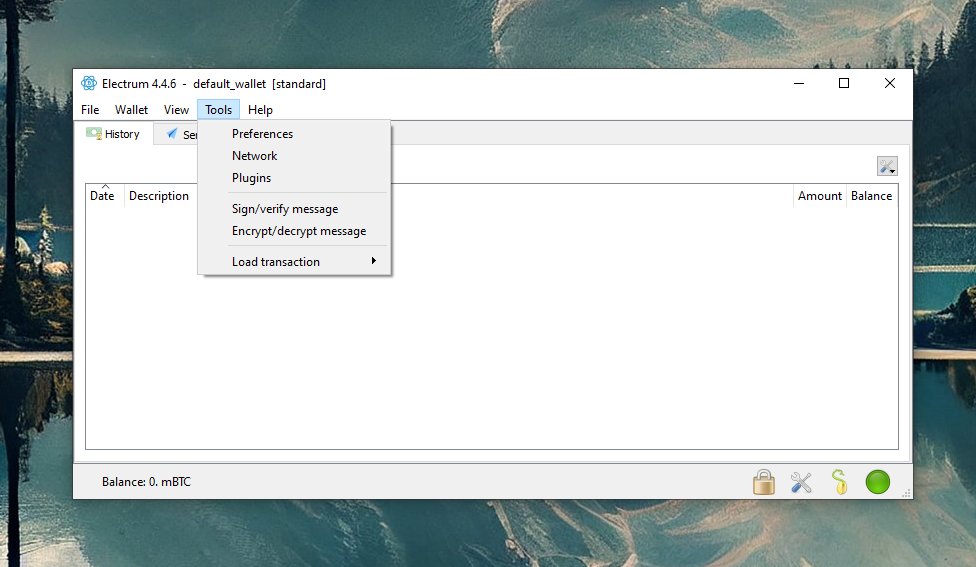
Task: Open the File menu
Action: 90,110
